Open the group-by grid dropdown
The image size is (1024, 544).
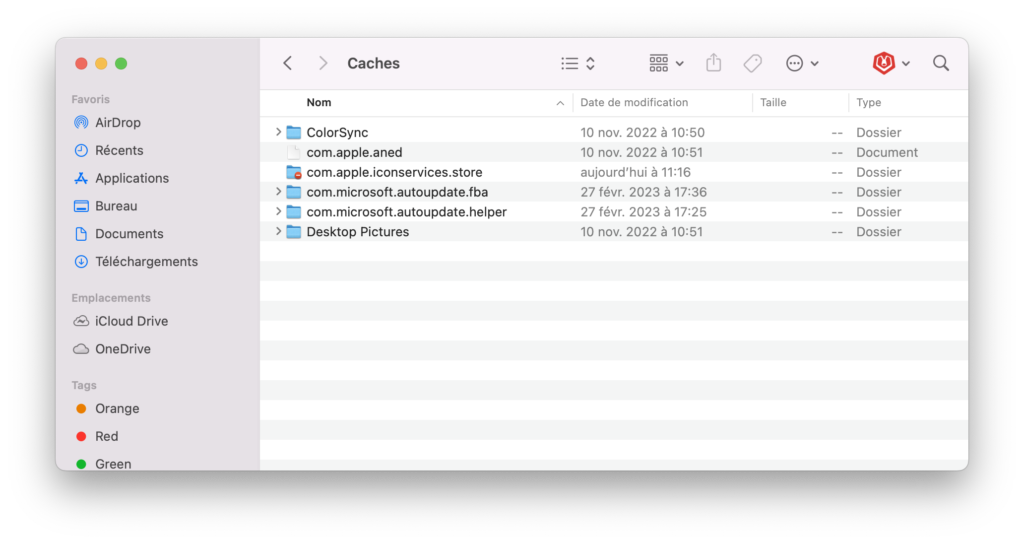[666, 63]
